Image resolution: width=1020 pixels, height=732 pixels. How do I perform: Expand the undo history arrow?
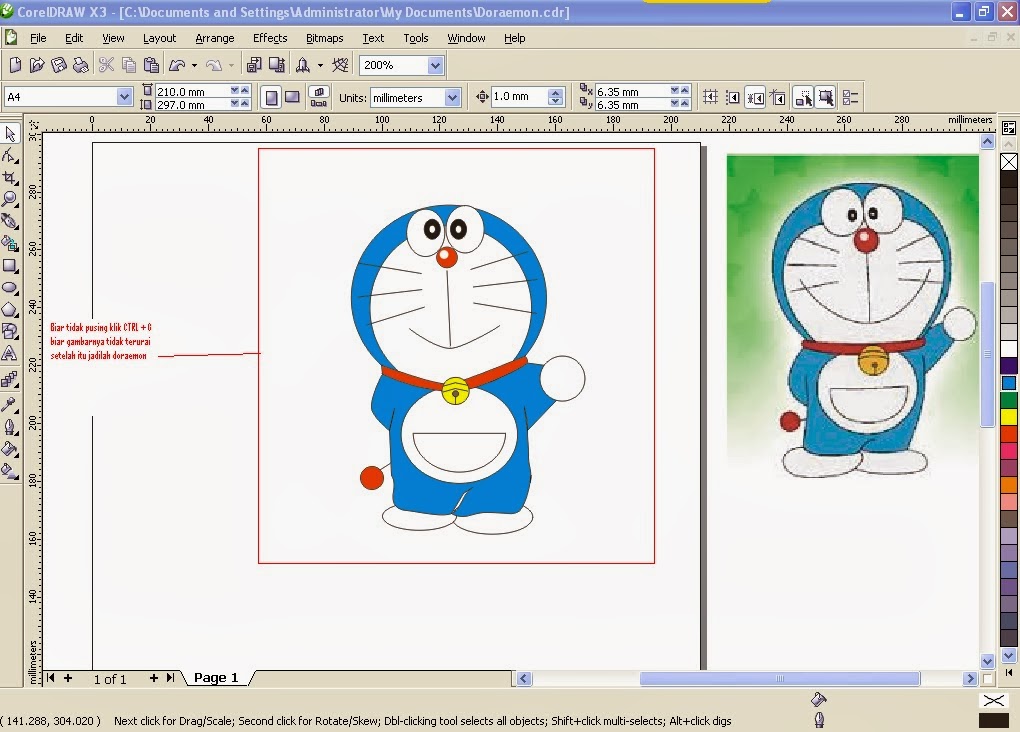195,65
